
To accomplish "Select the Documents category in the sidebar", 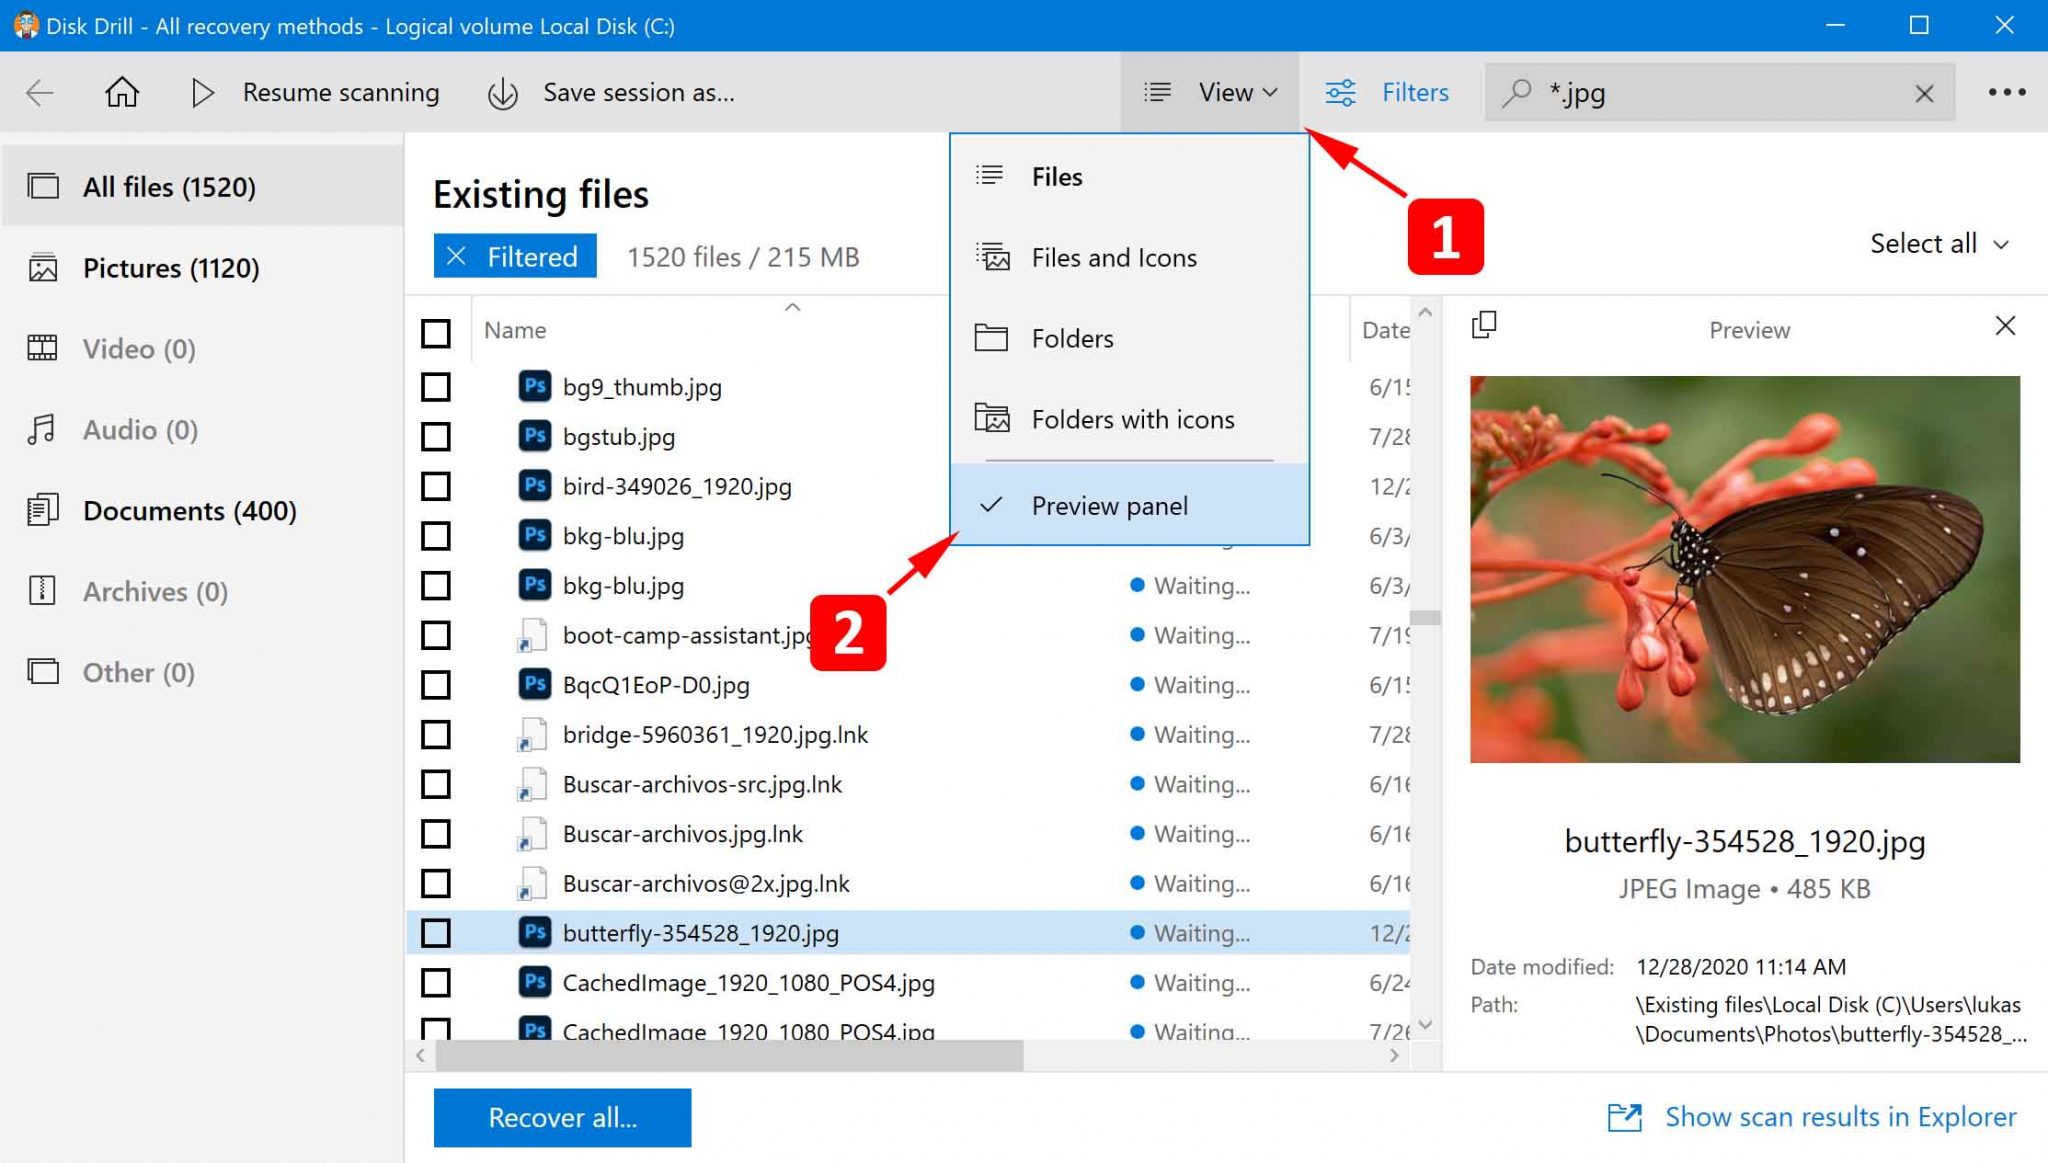I will 190,510.
